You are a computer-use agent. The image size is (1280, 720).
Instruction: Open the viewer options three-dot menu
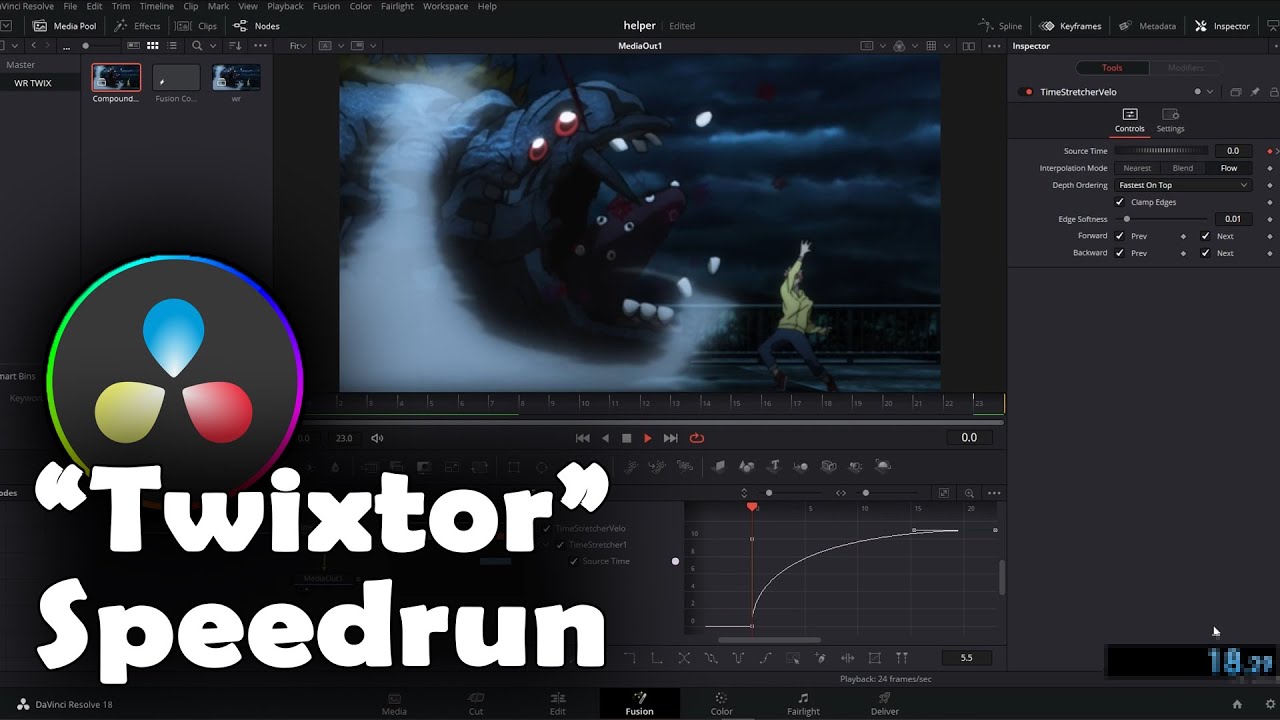[994, 46]
